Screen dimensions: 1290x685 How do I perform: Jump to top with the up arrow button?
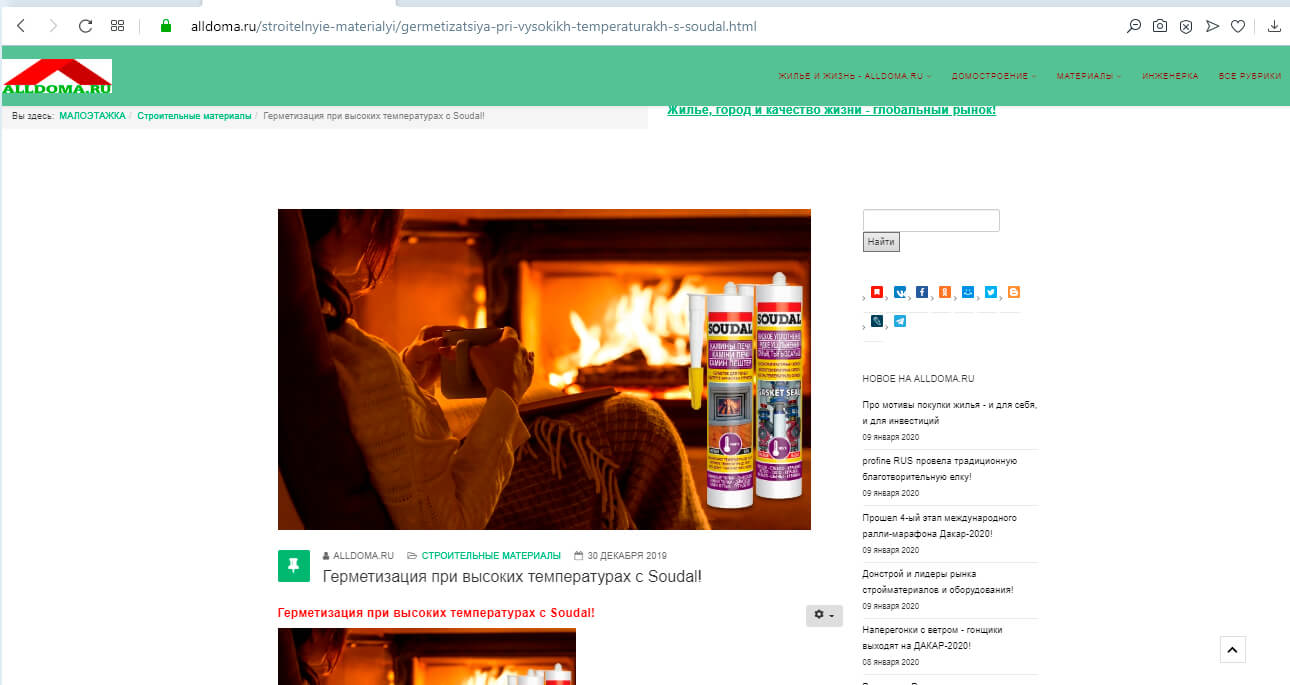[1233, 649]
